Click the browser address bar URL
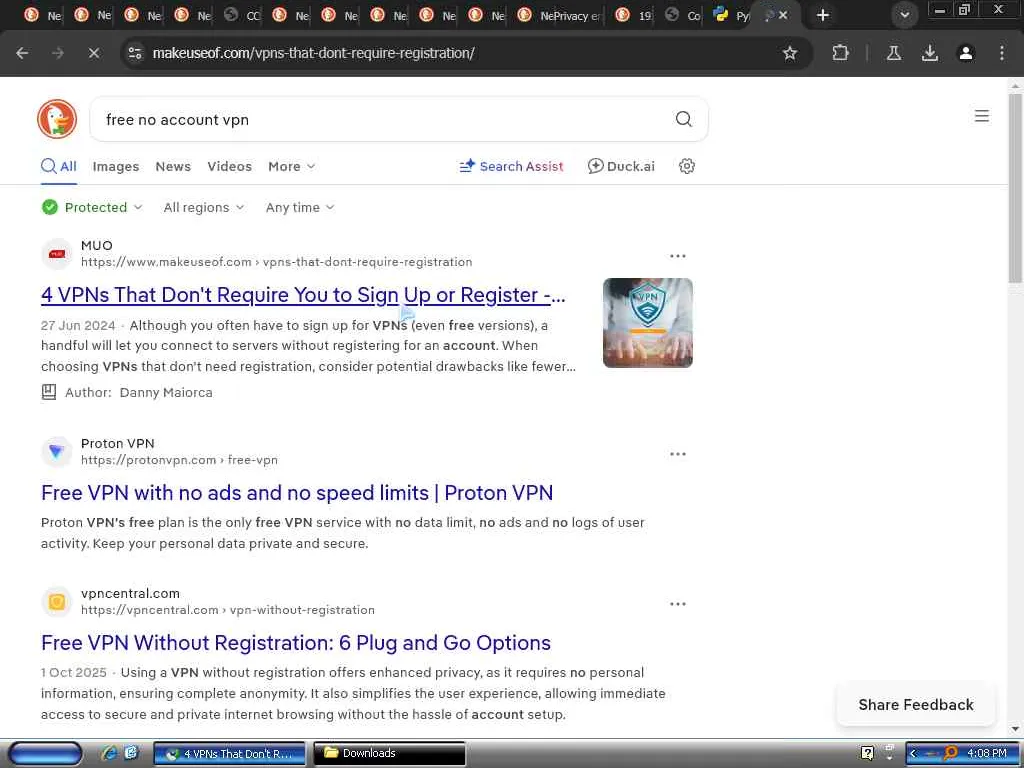 pyautogui.click(x=313, y=53)
